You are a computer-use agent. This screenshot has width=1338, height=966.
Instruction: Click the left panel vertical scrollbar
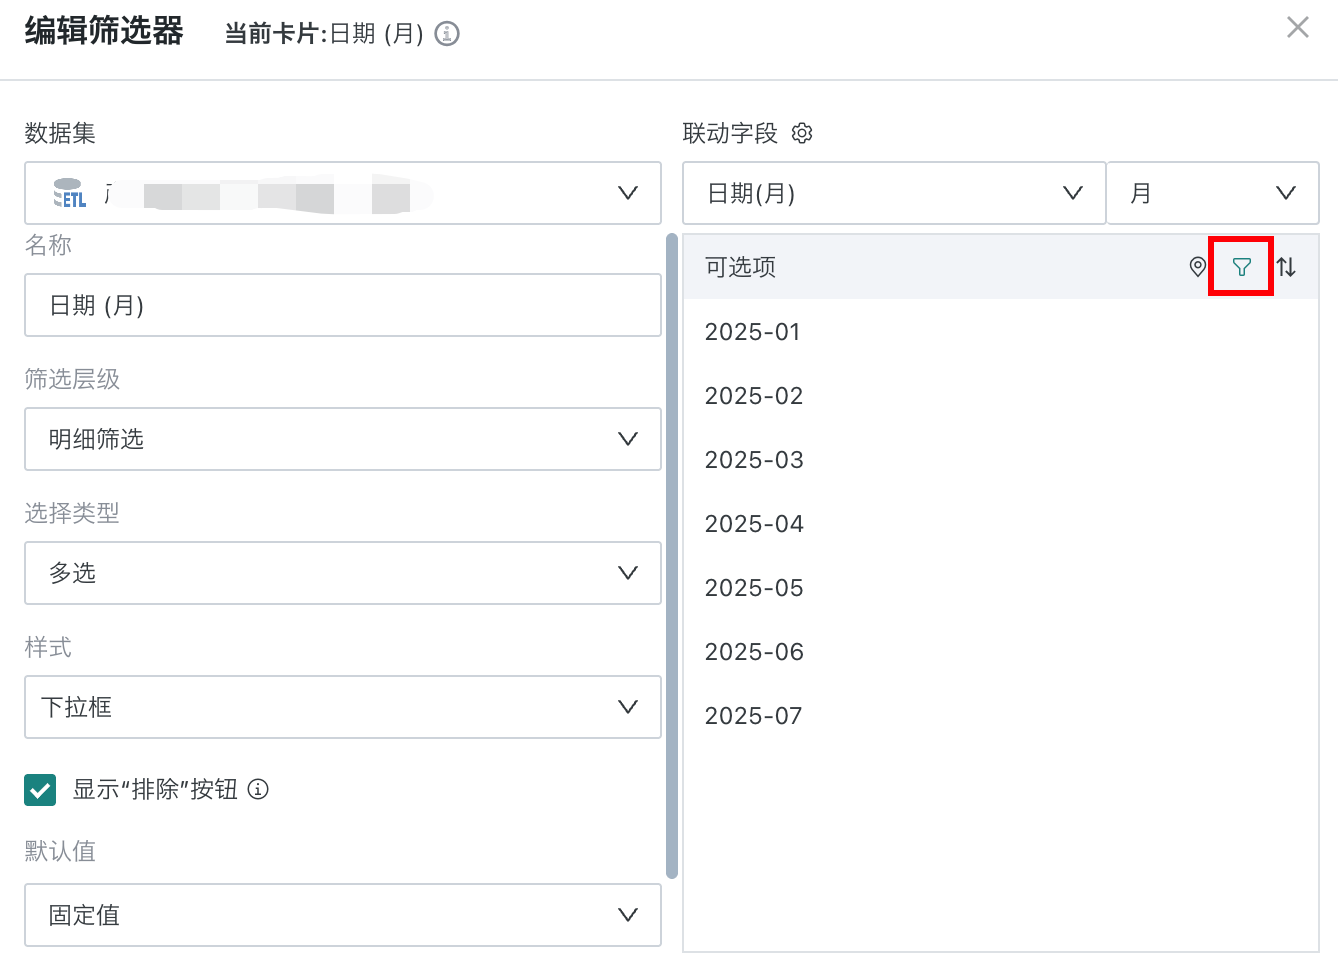click(x=672, y=556)
